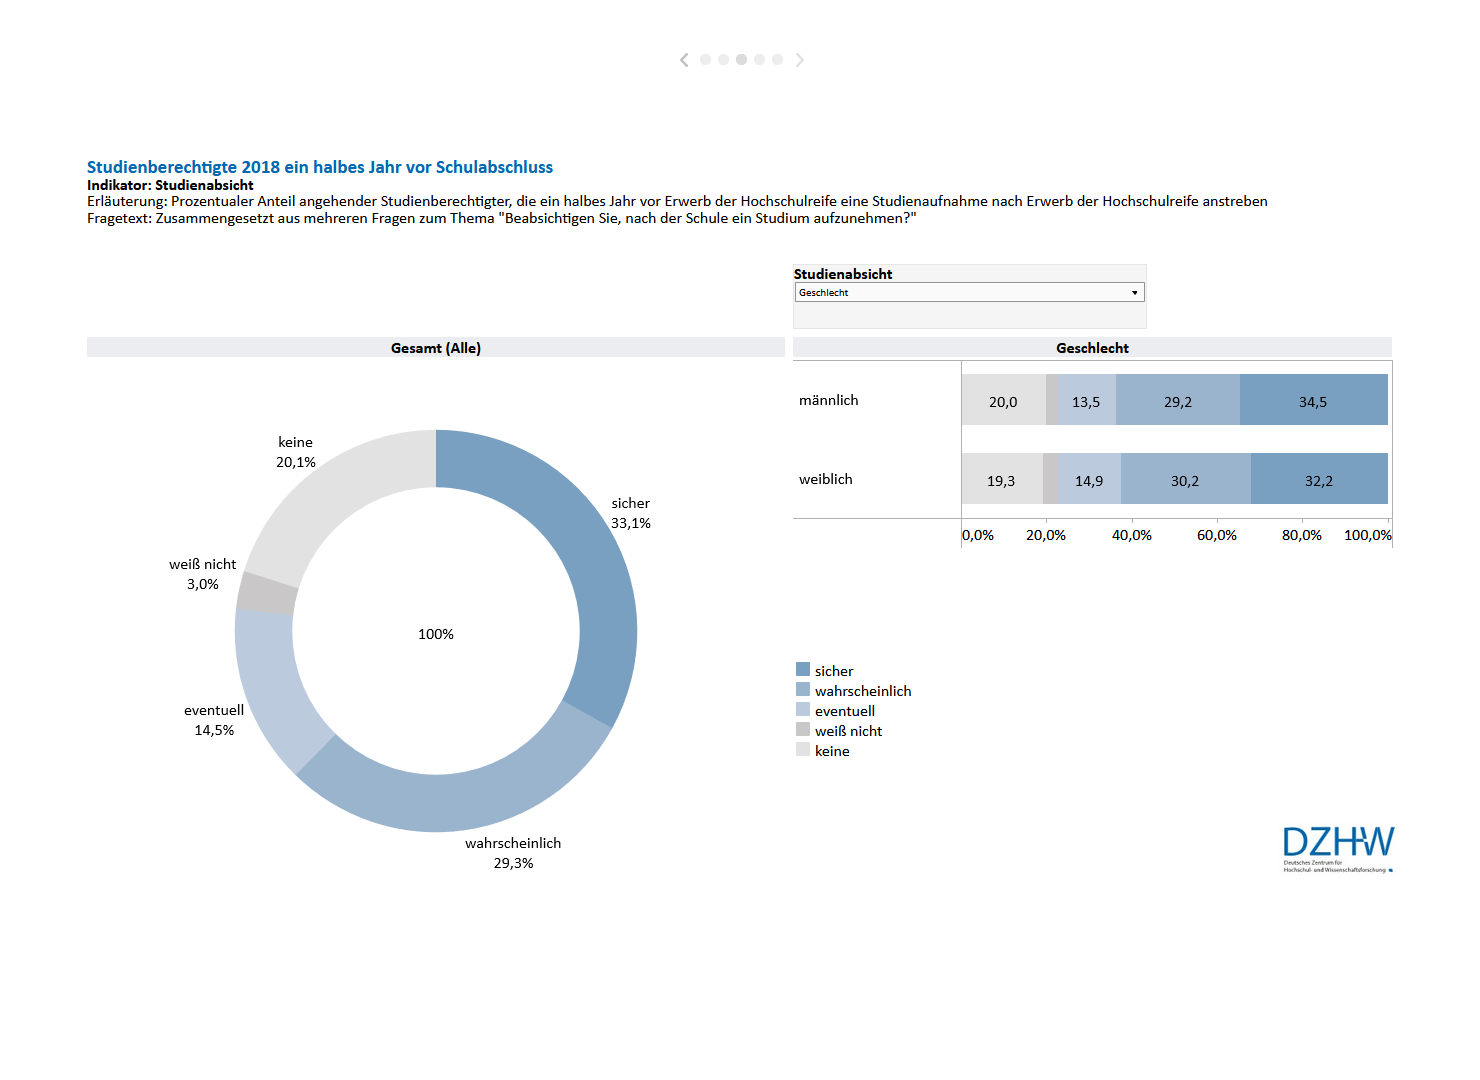This screenshot has width=1480, height=1080.
Task: Open the Studienabsicht Geschlecht dropdown
Action: (x=969, y=292)
